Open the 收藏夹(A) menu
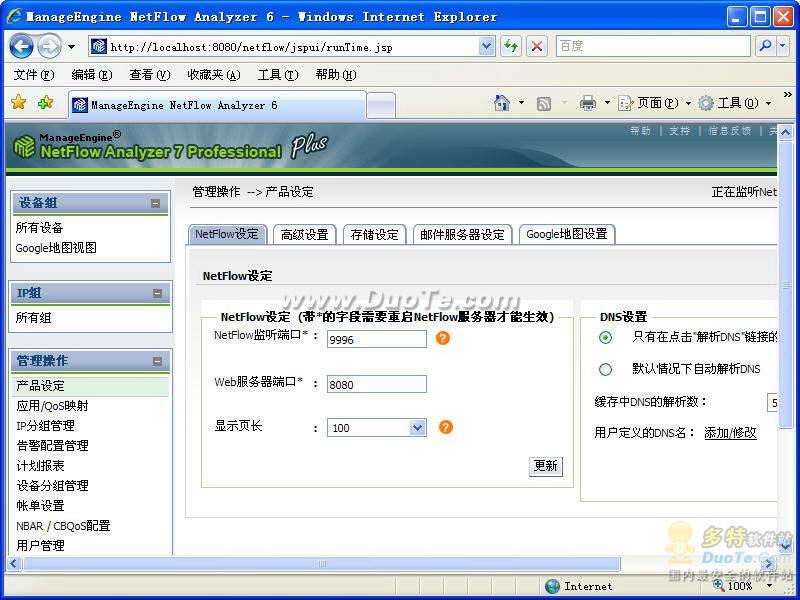Viewport: 800px width, 600px height. pyautogui.click(x=214, y=75)
